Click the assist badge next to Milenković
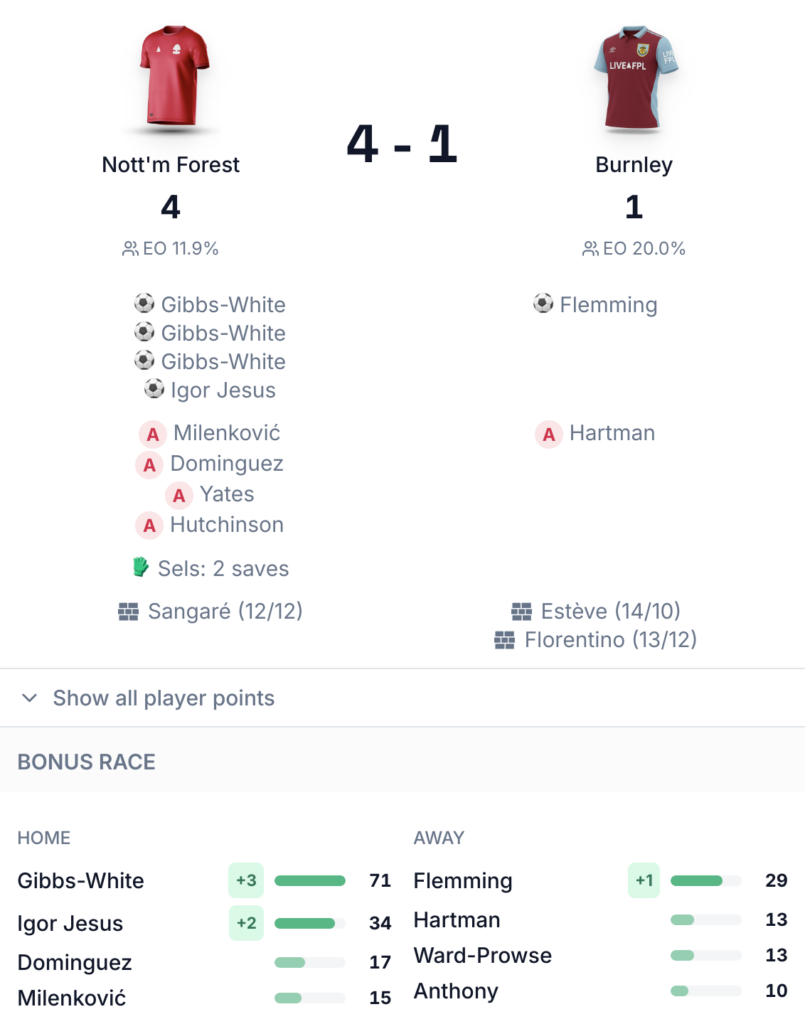The width and height of the screenshot is (805, 1024). click(153, 434)
